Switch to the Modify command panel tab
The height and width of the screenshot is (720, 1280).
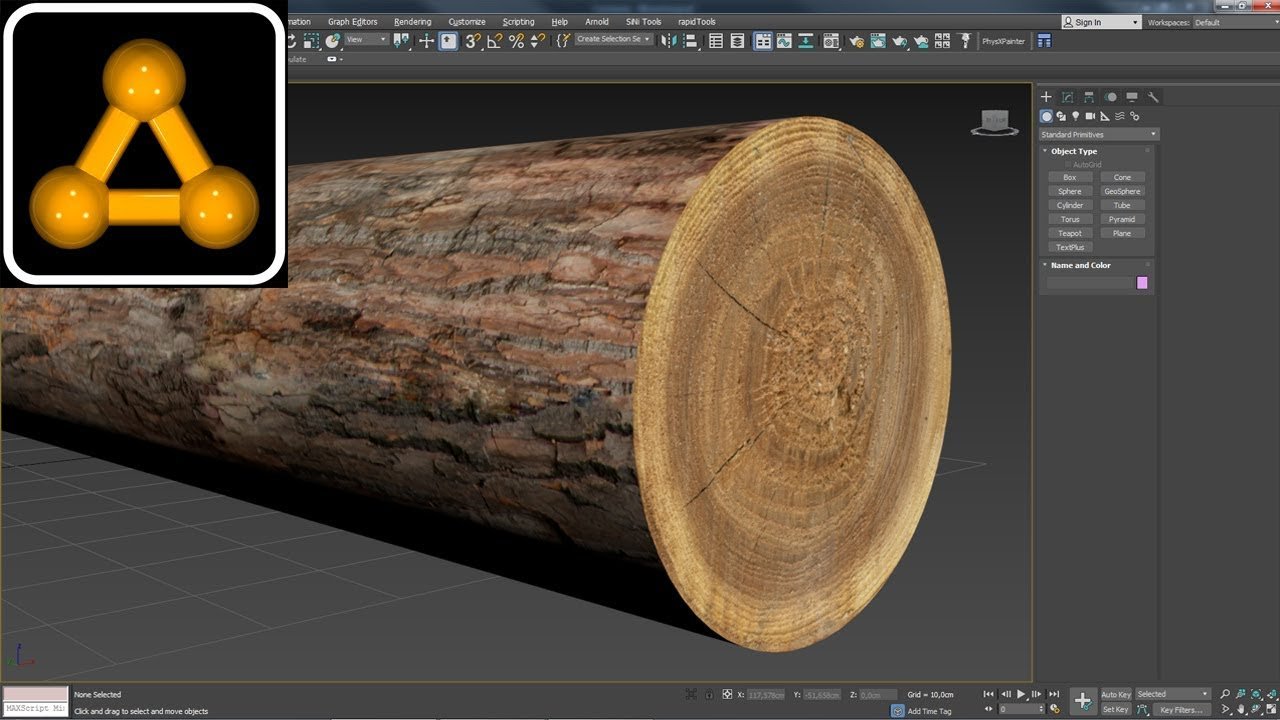click(x=1068, y=97)
